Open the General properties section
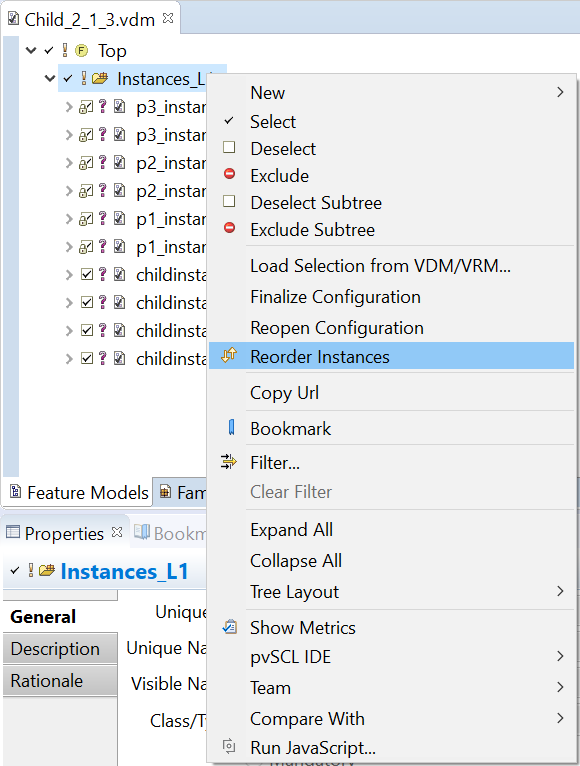The height and width of the screenshot is (766, 580). pos(60,617)
